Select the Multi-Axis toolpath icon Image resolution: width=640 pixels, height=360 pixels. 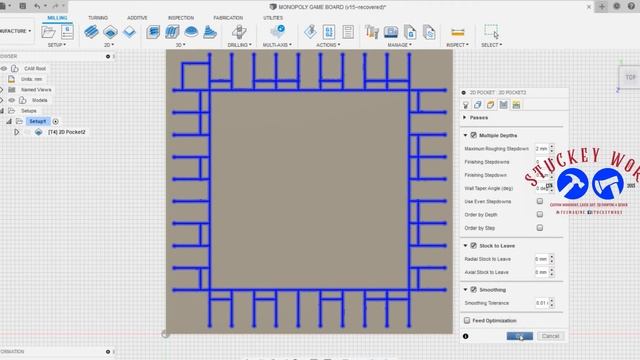pos(278,31)
